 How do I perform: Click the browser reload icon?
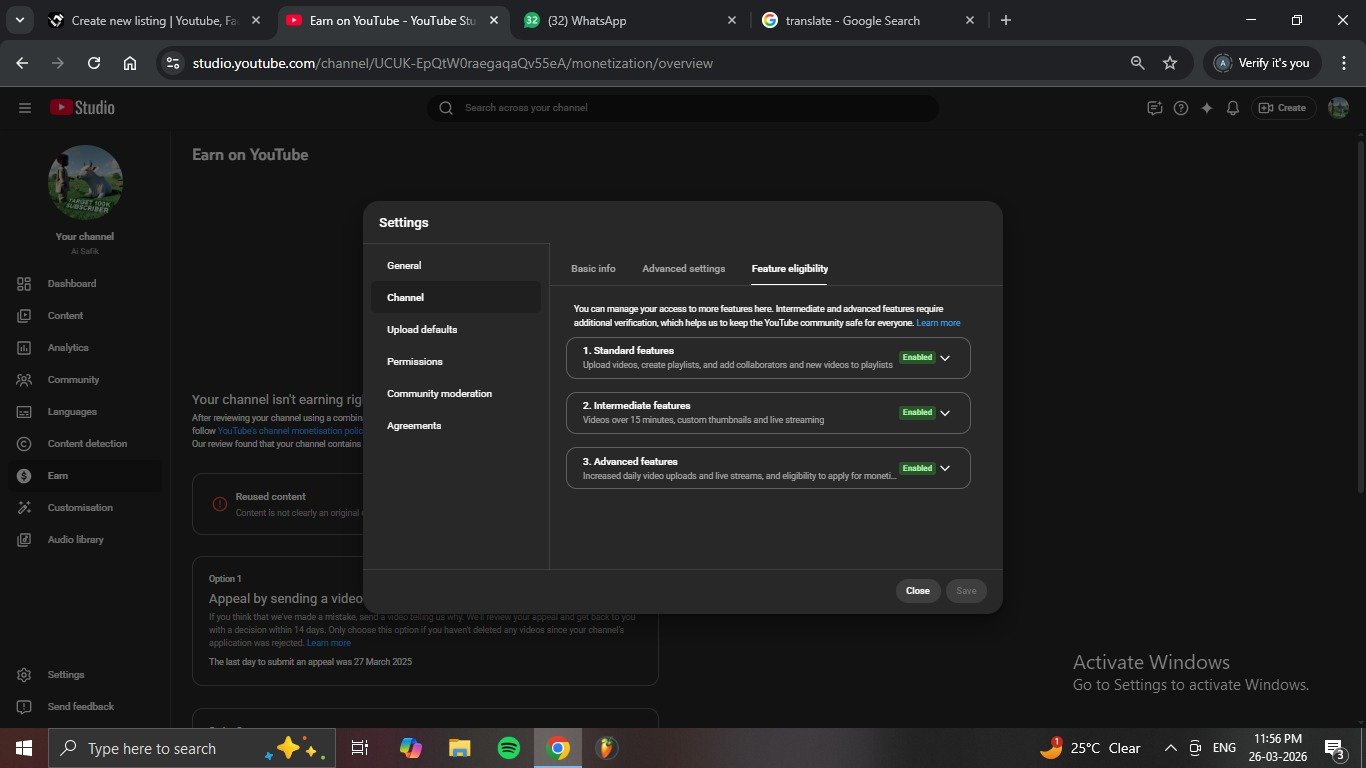coord(94,63)
